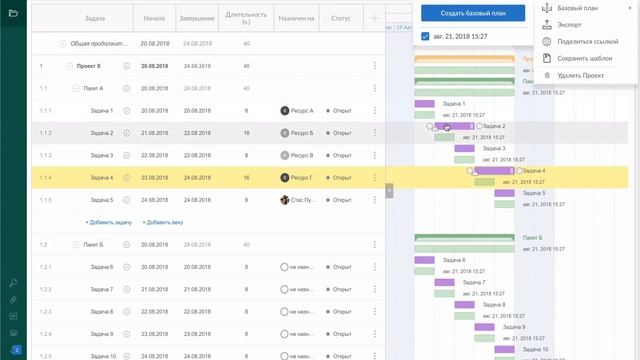This screenshot has width=640, height=360.
Task: Open info icon for Проект X
Action: point(127,66)
